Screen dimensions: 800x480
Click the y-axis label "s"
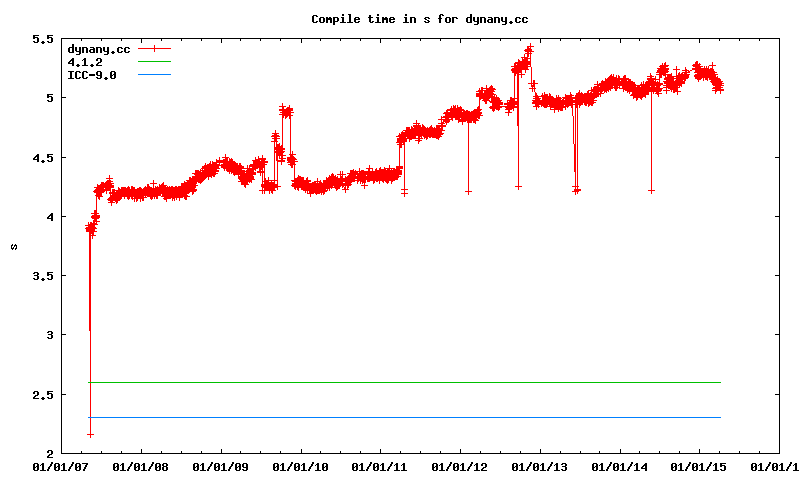coord(14,246)
